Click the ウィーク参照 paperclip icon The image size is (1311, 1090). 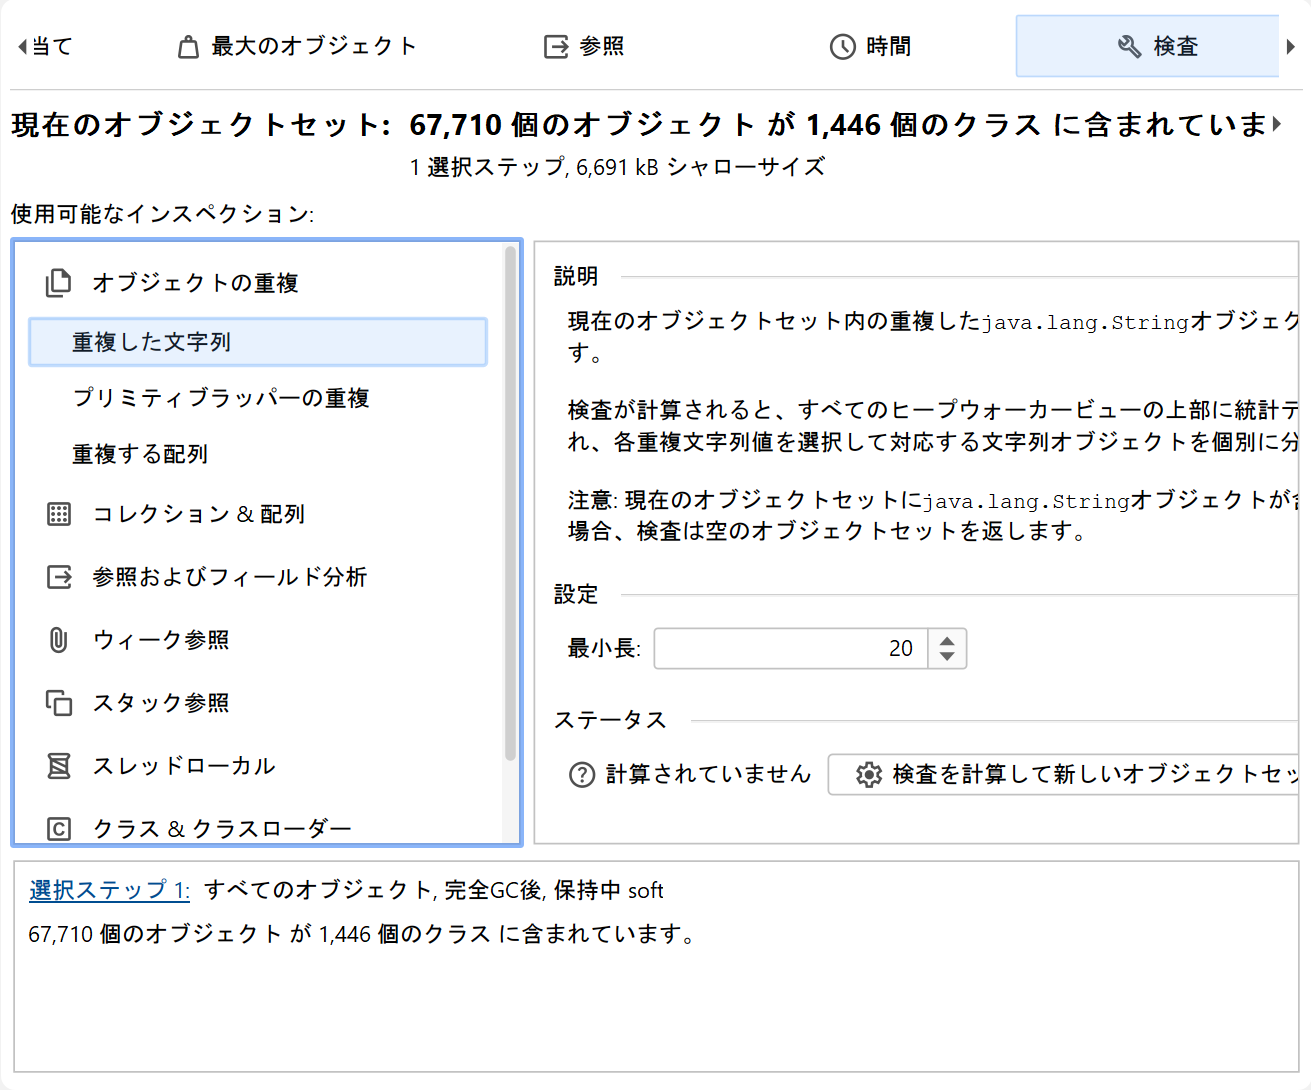click(x=59, y=640)
